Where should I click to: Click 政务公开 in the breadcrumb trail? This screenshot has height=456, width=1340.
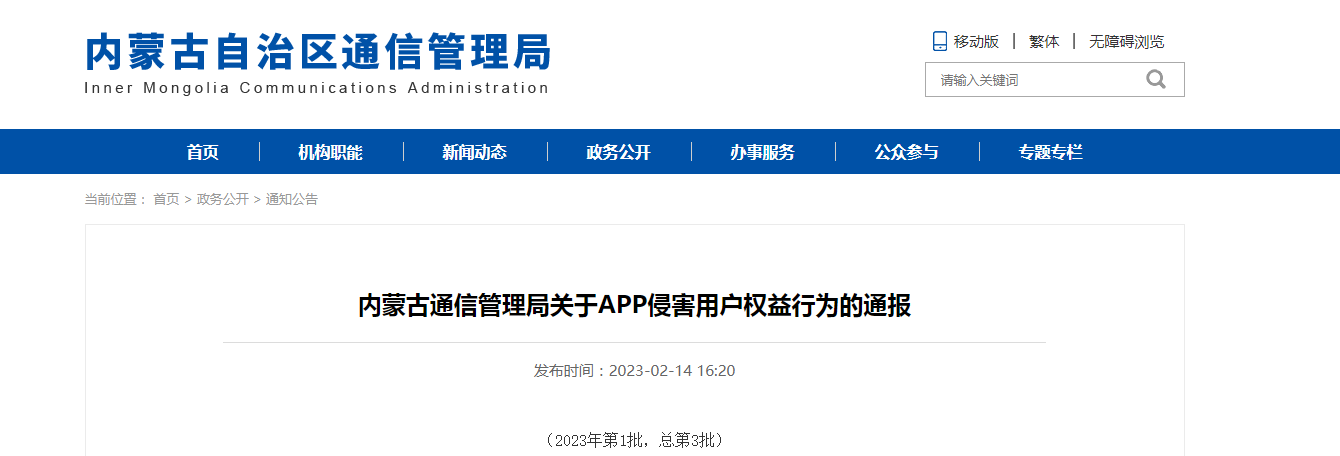coord(222,199)
